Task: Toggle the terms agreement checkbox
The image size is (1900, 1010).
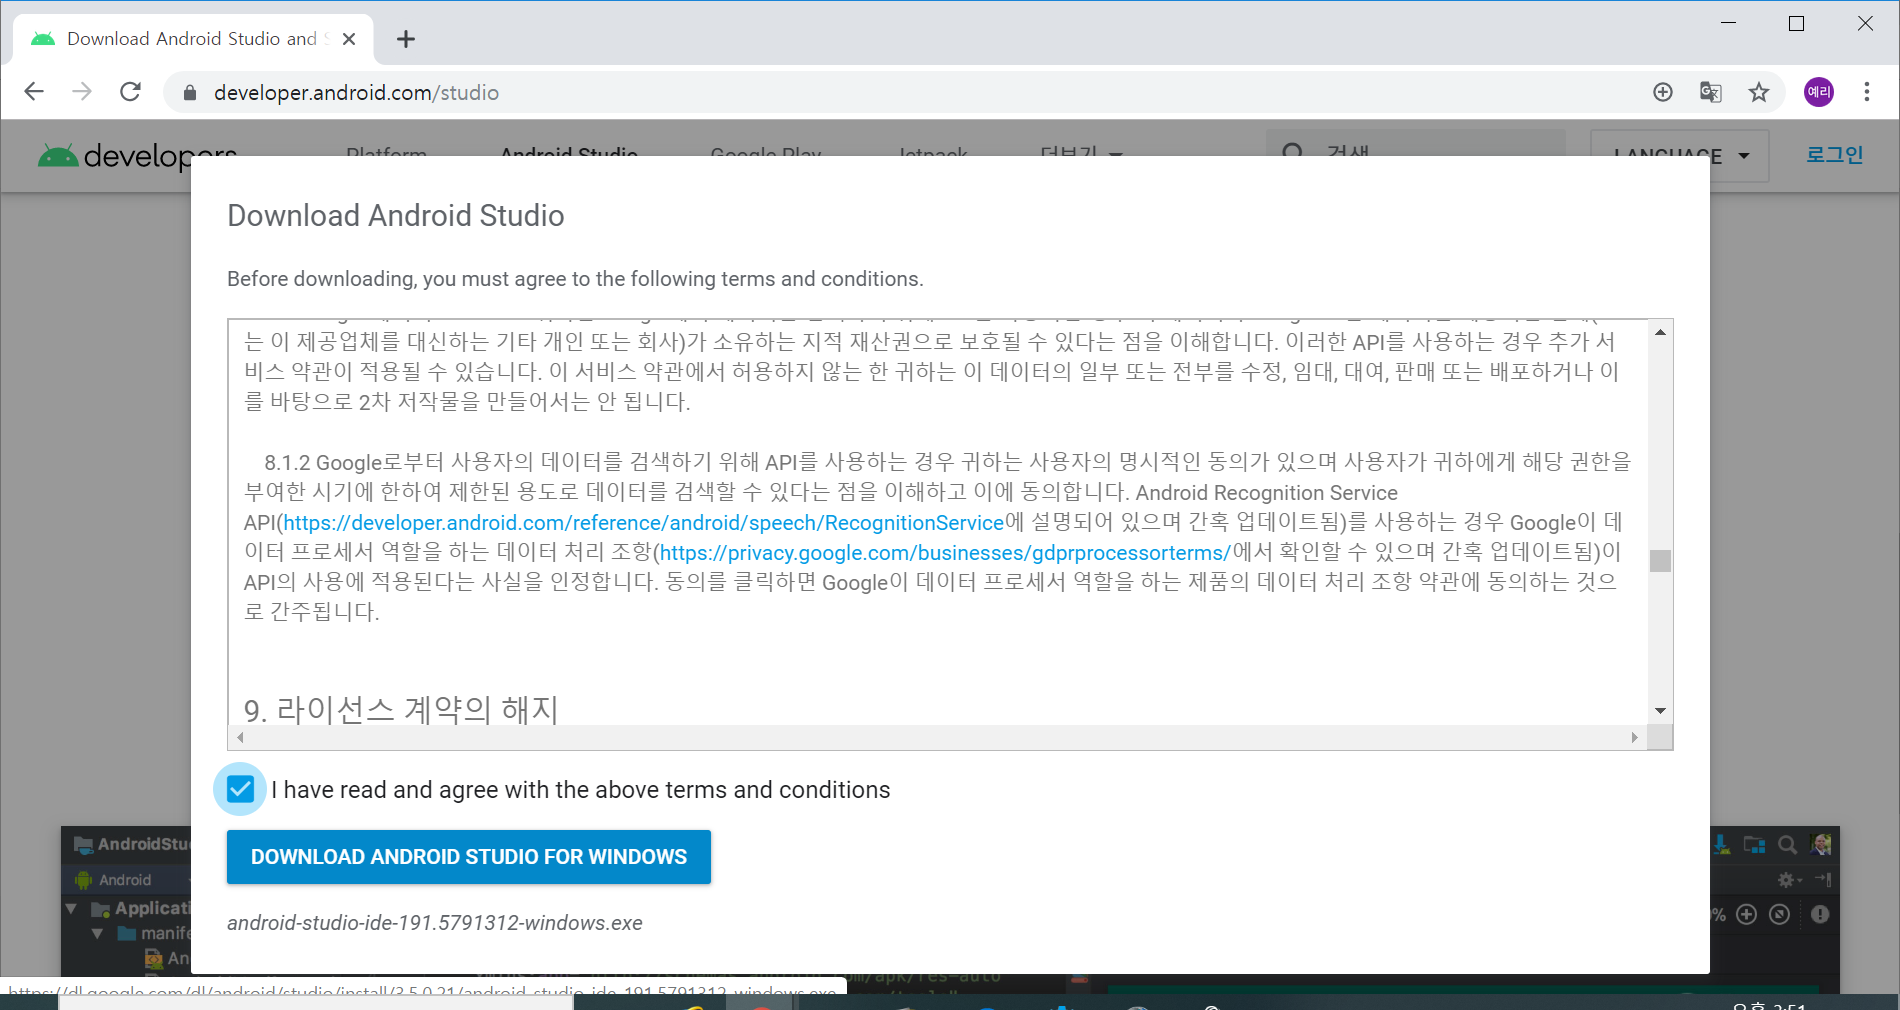Action: (240, 789)
